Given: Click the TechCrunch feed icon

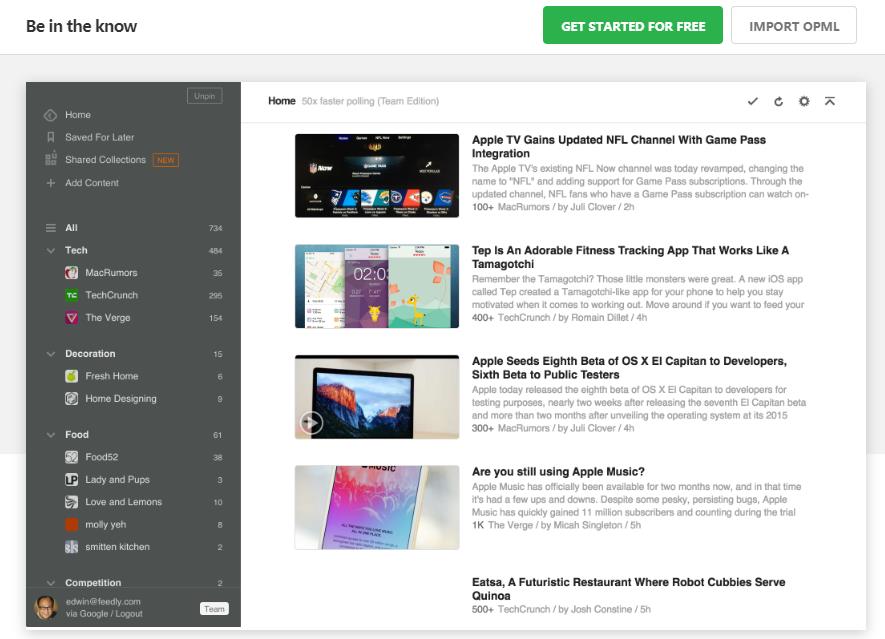Looking at the screenshot, I should click(x=72, y=296).
